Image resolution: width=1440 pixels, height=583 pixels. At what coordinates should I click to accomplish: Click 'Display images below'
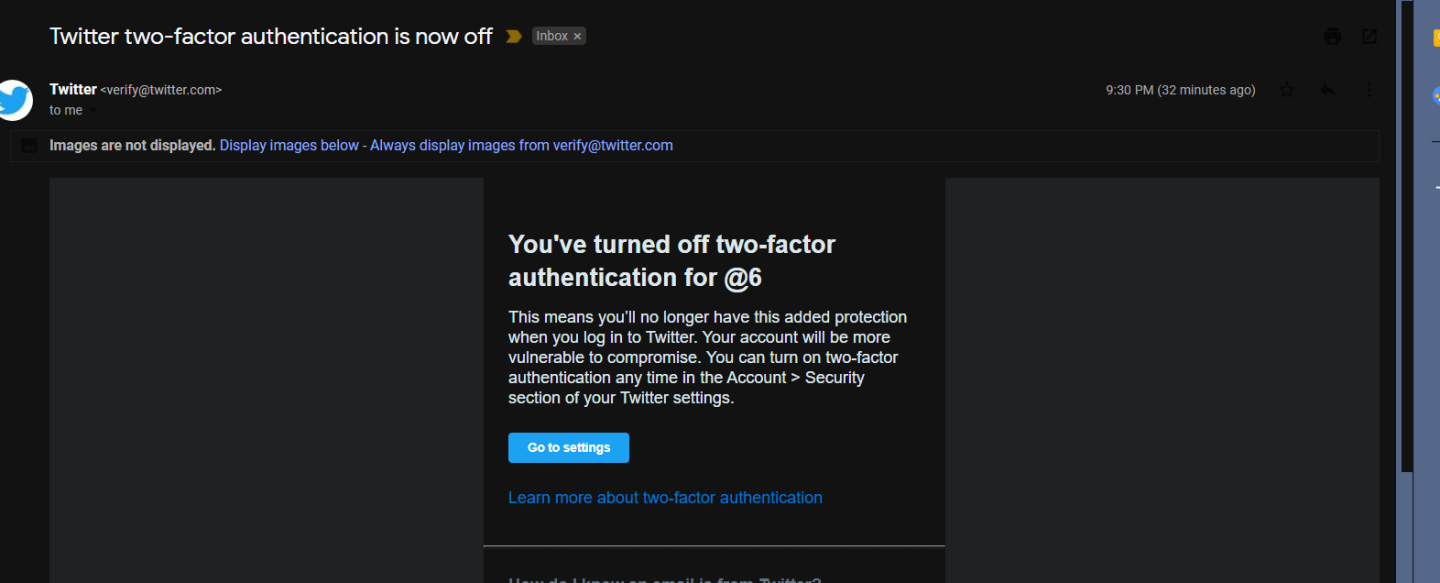(288, 145)
